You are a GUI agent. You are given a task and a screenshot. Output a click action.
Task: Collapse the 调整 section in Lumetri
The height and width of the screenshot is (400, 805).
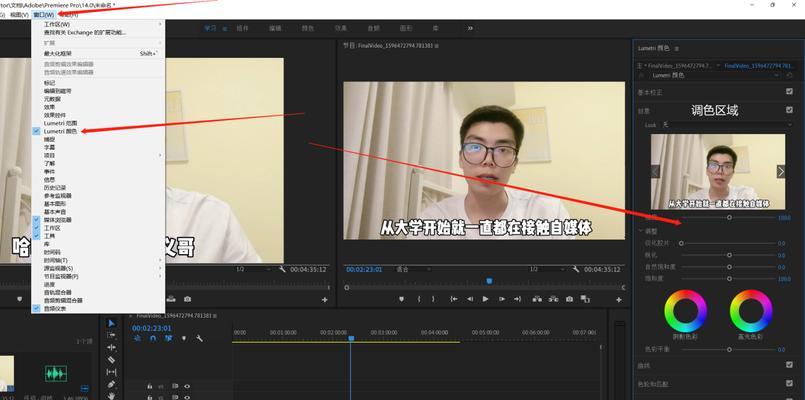641,232
